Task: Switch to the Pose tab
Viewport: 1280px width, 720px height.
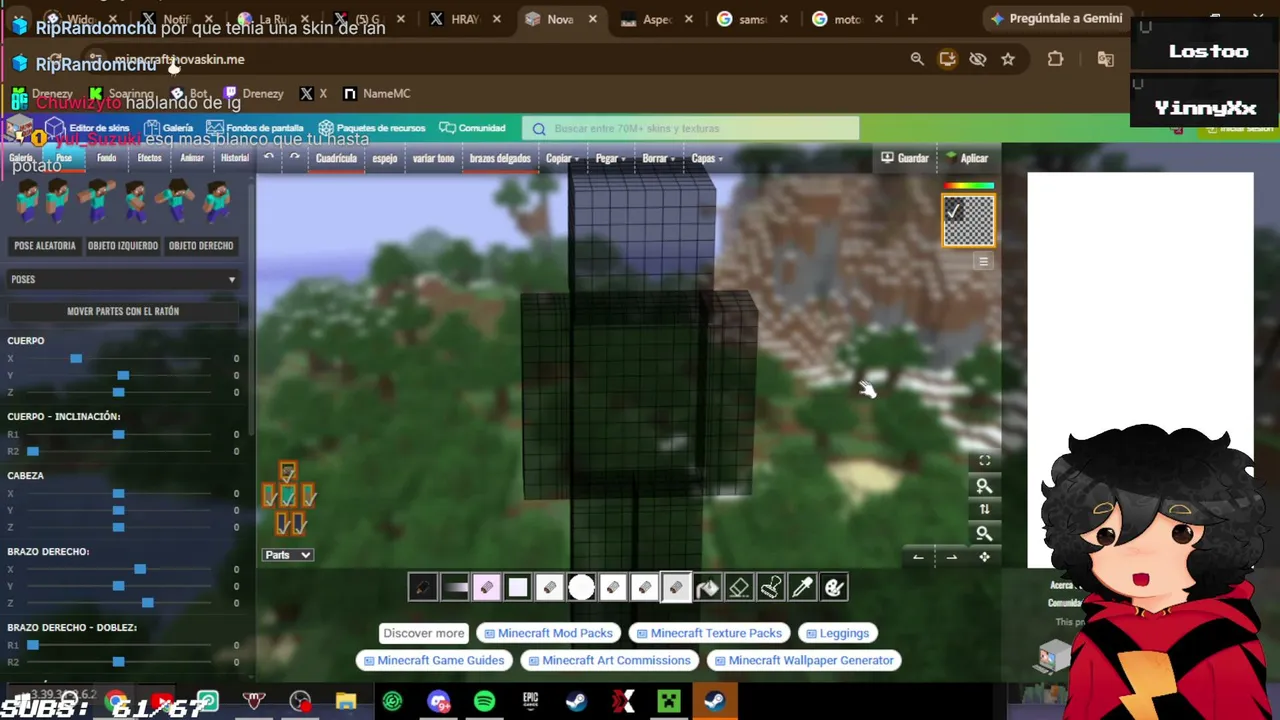Action: [64, 158]
